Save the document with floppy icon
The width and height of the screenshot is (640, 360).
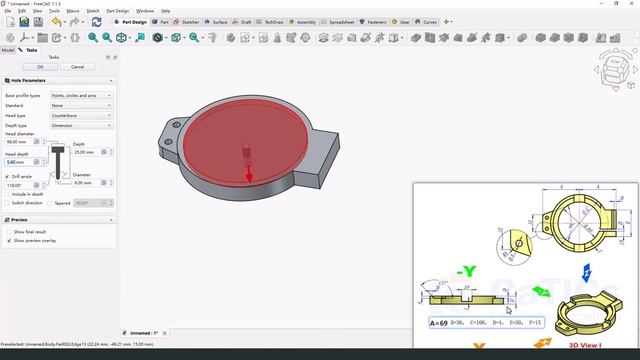[x=38, y=22]
